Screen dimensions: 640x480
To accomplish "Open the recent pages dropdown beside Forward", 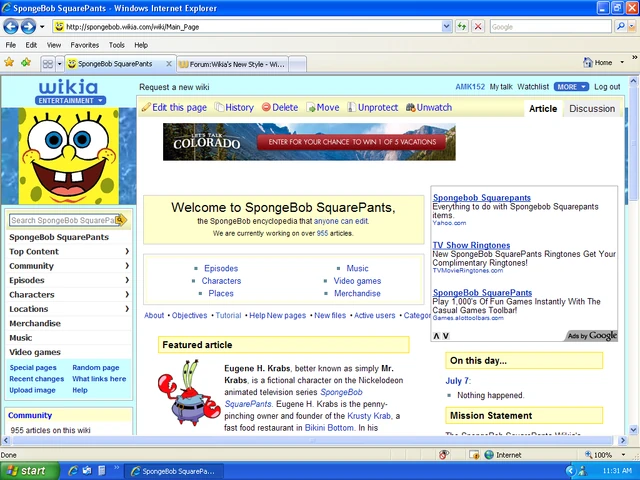I will tap(42, 27).
